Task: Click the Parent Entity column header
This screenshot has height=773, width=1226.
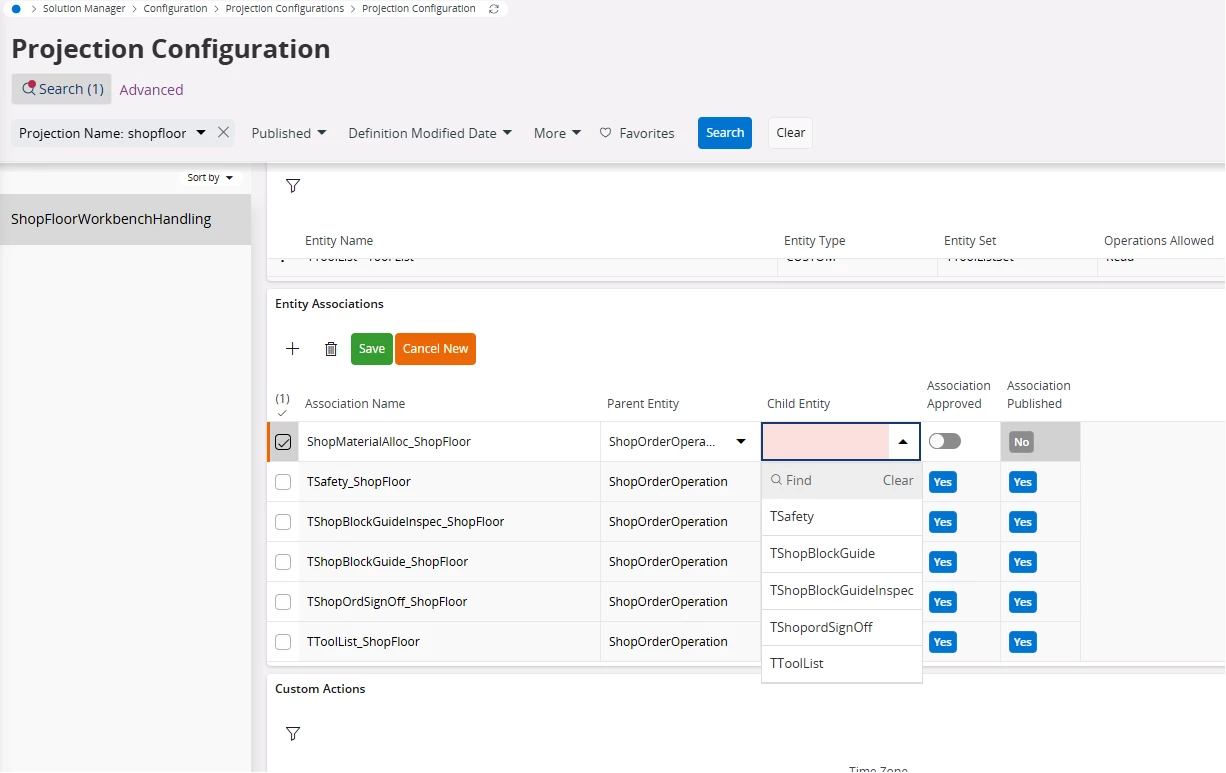Action: (643, 404)
